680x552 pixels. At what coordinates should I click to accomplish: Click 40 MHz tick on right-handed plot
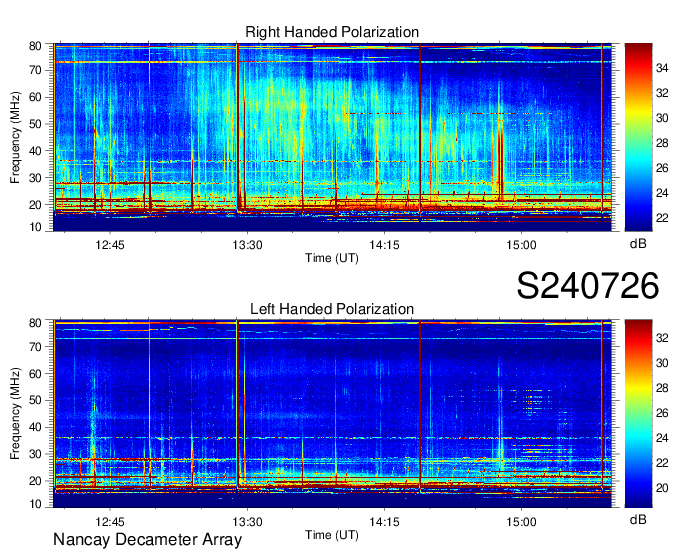click(35, 151)
